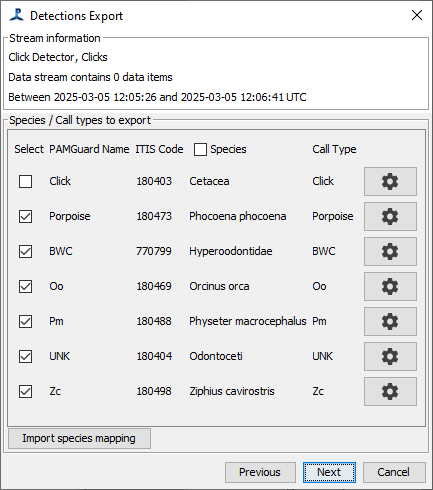Toggle the Species header checkbox
The width and height of the screenshot is (433, 490).
[200, 150]
